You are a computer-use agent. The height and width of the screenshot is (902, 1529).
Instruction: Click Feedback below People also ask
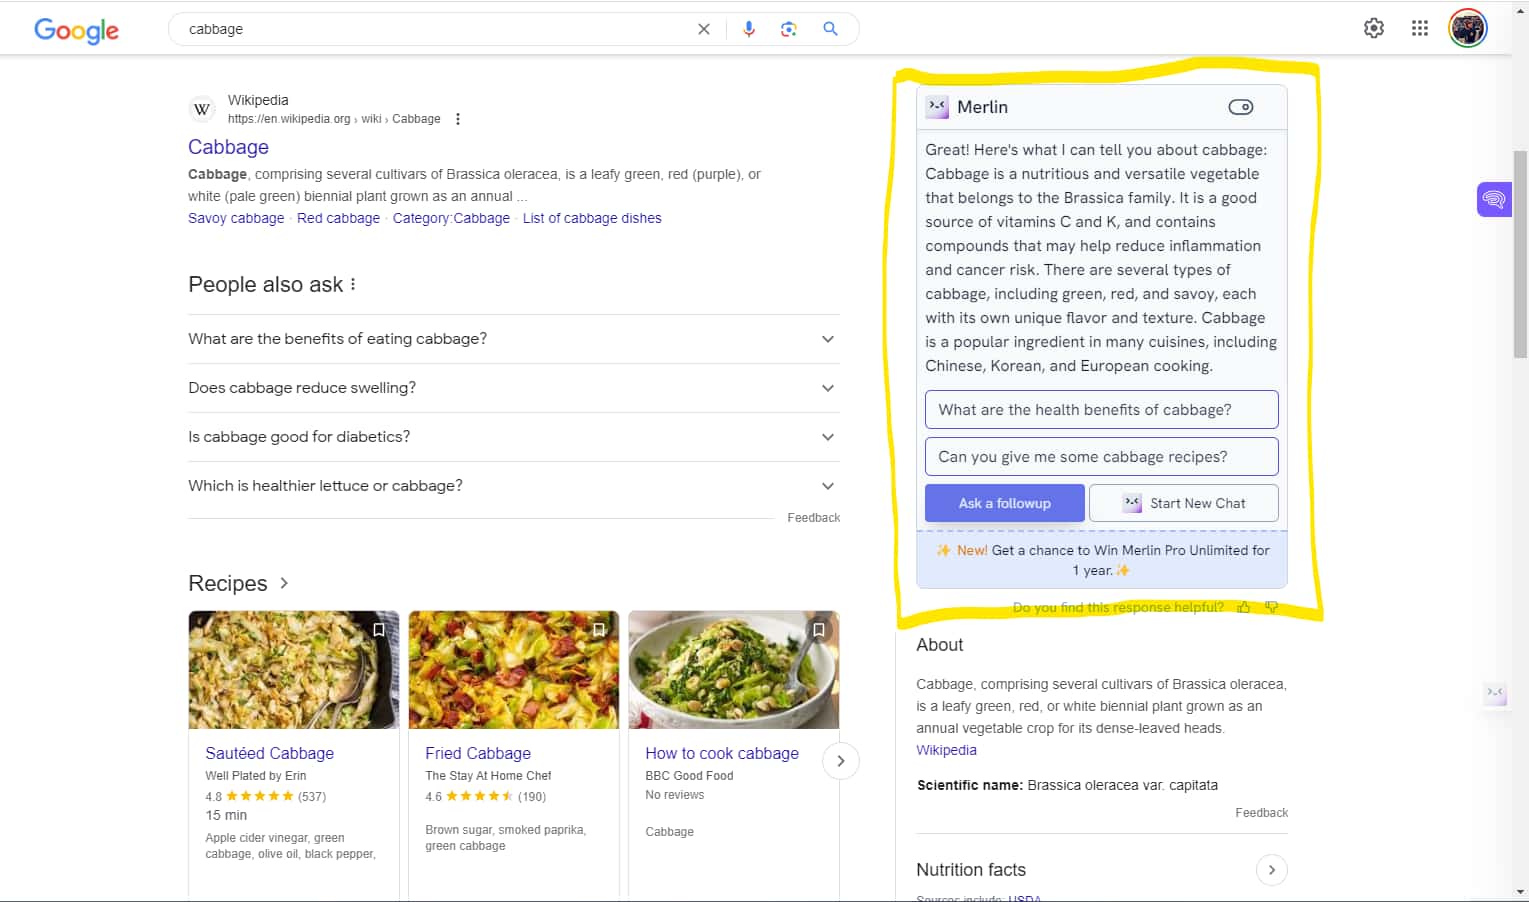click(x=813, y=518)
